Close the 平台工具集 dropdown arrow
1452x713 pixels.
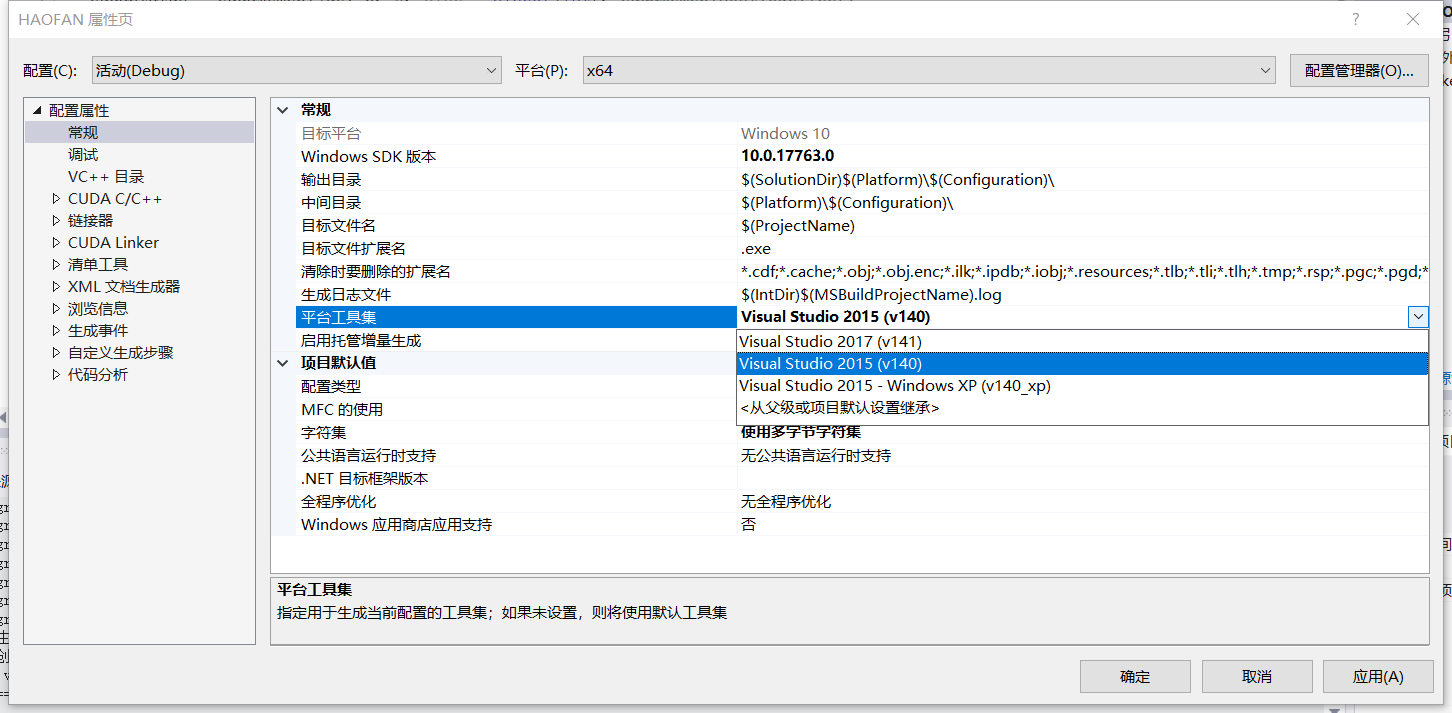pyautogui.click(x=1418, y=317)
